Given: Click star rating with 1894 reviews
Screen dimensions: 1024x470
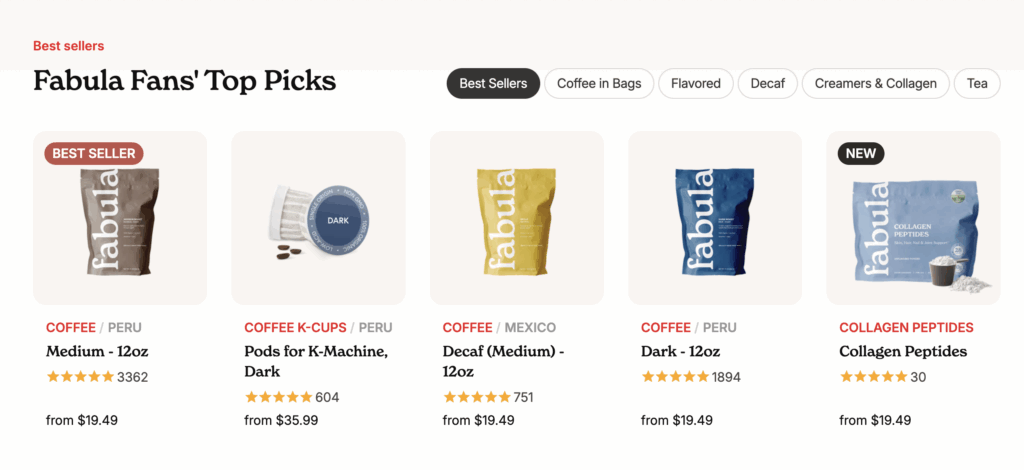Looking at the screenshot, I should (x=675, y=377).
